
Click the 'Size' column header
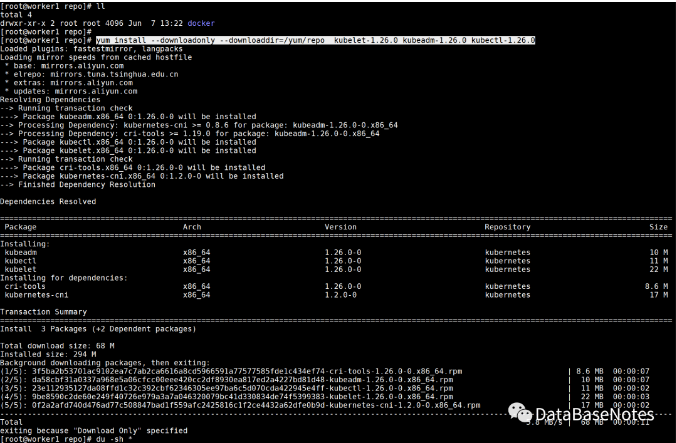[658, 227]
